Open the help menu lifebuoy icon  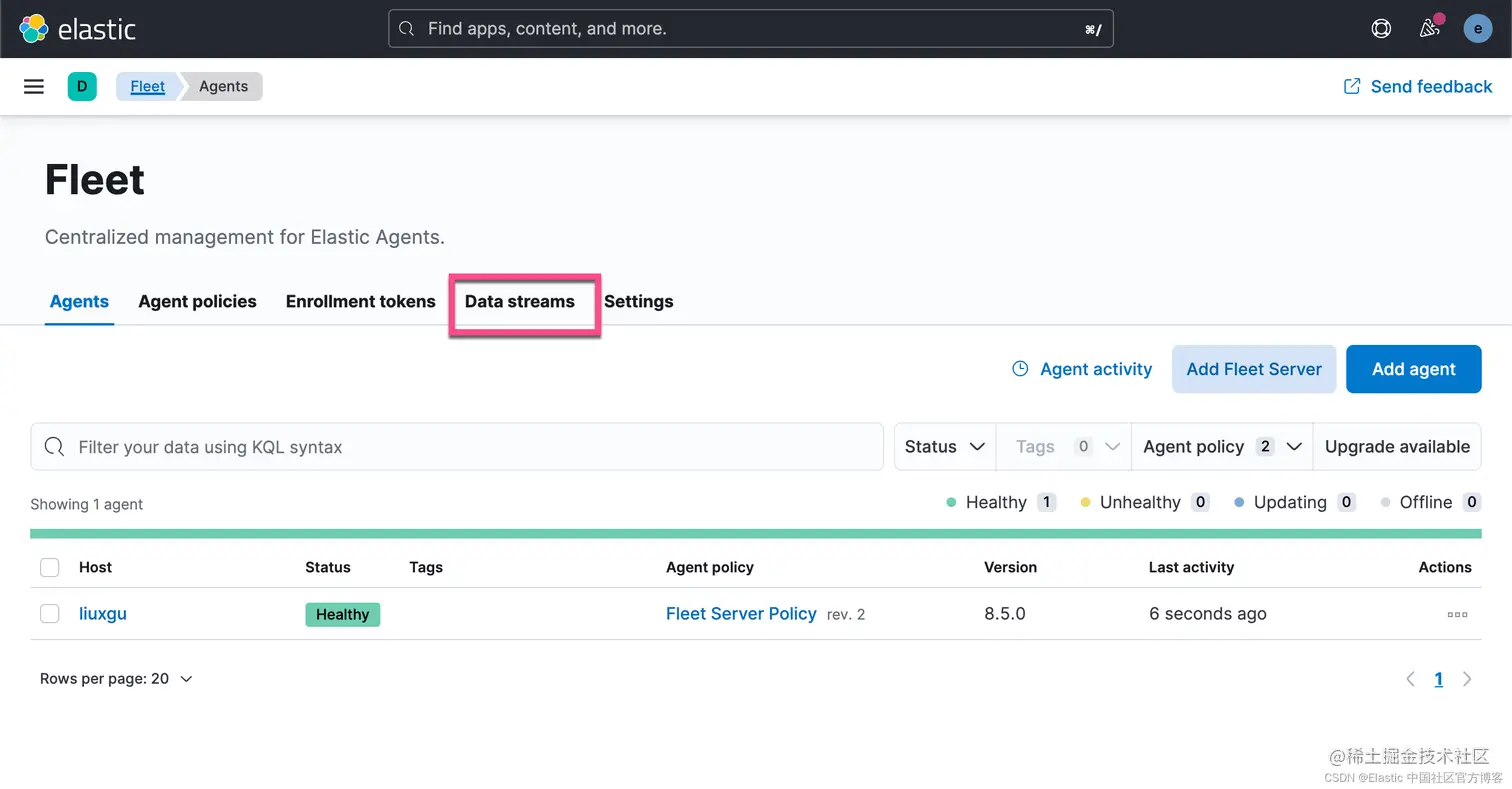1381,28
